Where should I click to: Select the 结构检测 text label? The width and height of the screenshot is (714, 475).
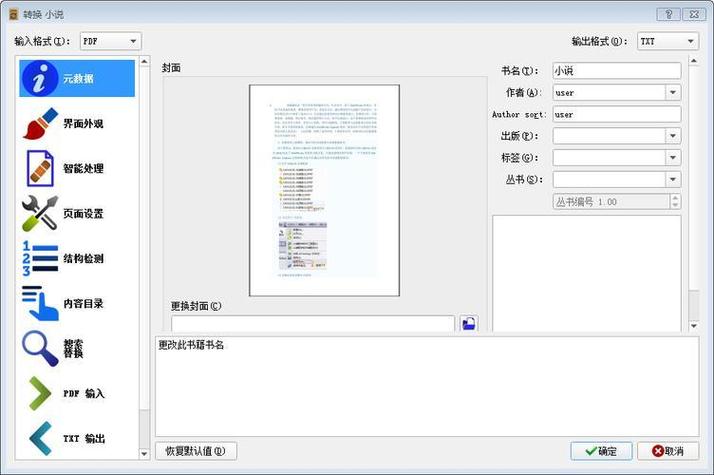coord(83,258)
